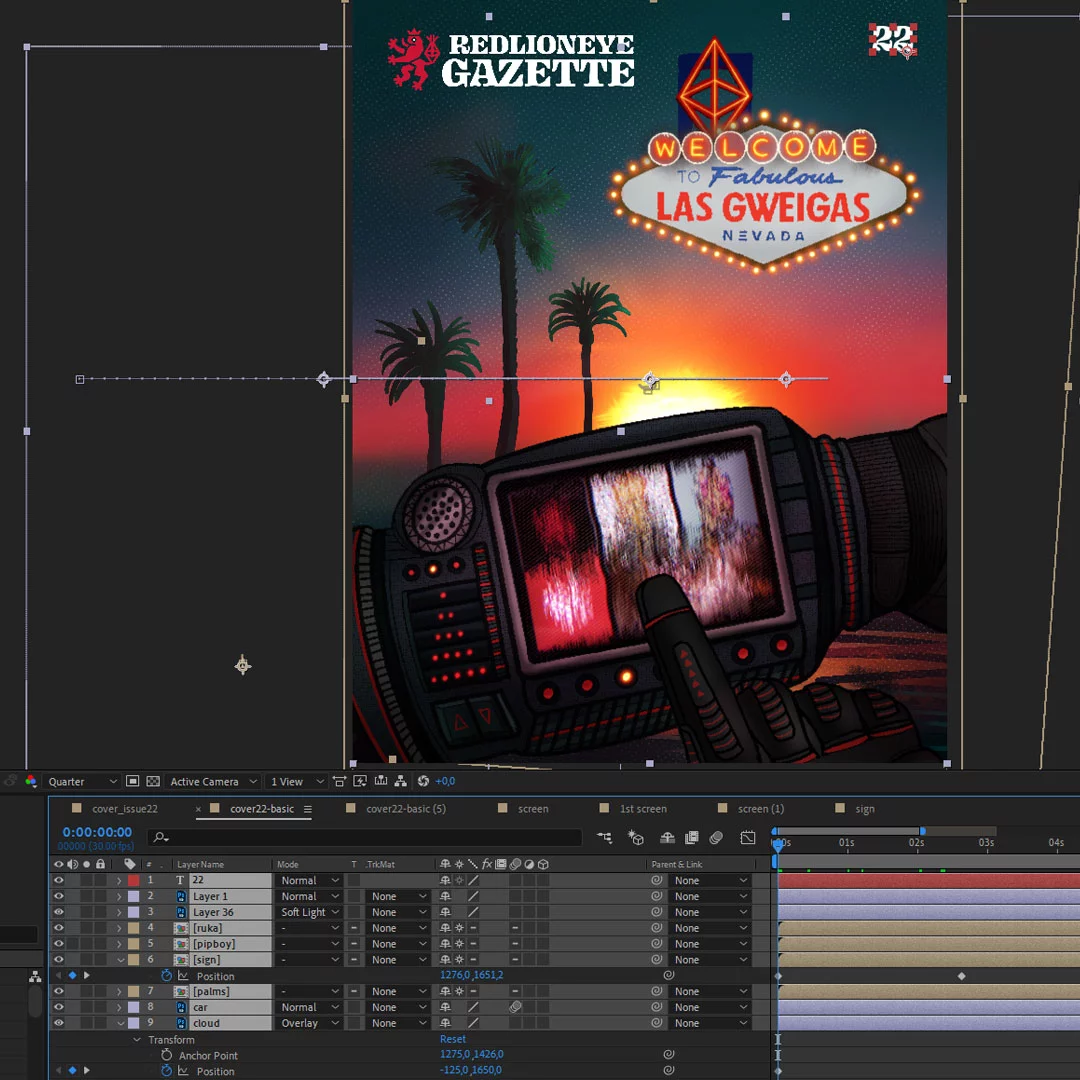This screenshot has width=1080, height=1080.
Task: Switch to the cover_issue22 tab
Action: click(125, 809)
